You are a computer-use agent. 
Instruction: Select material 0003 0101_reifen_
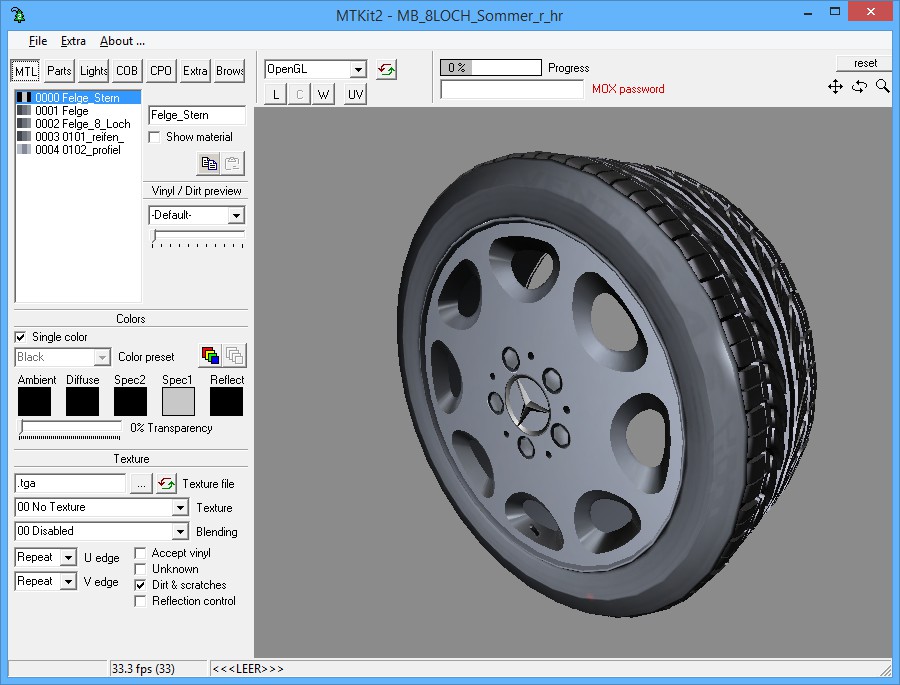pyautogui.click(x=78, y=137)
